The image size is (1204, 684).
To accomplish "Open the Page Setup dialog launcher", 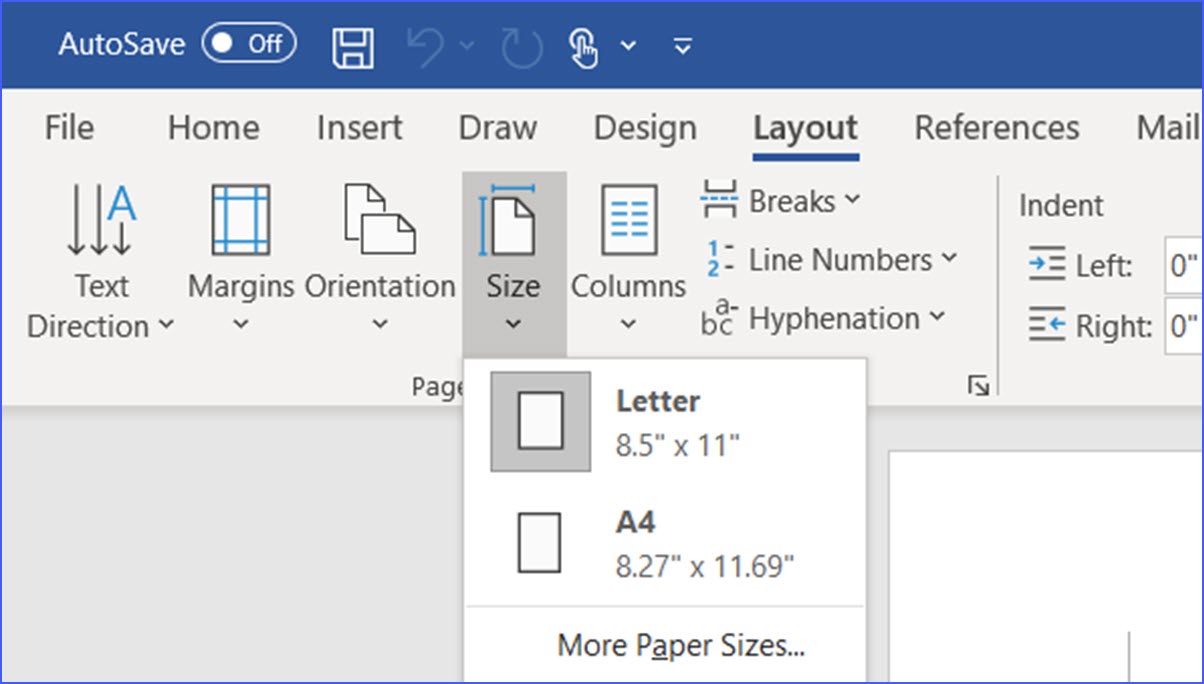I will click(981, 386).
